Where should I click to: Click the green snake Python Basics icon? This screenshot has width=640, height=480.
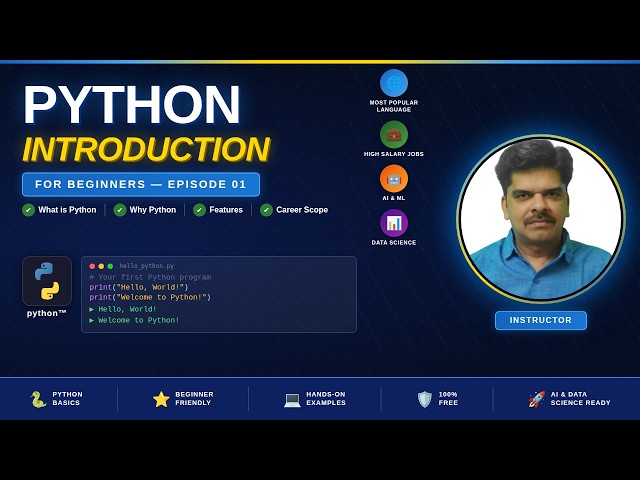coord(38,399)
